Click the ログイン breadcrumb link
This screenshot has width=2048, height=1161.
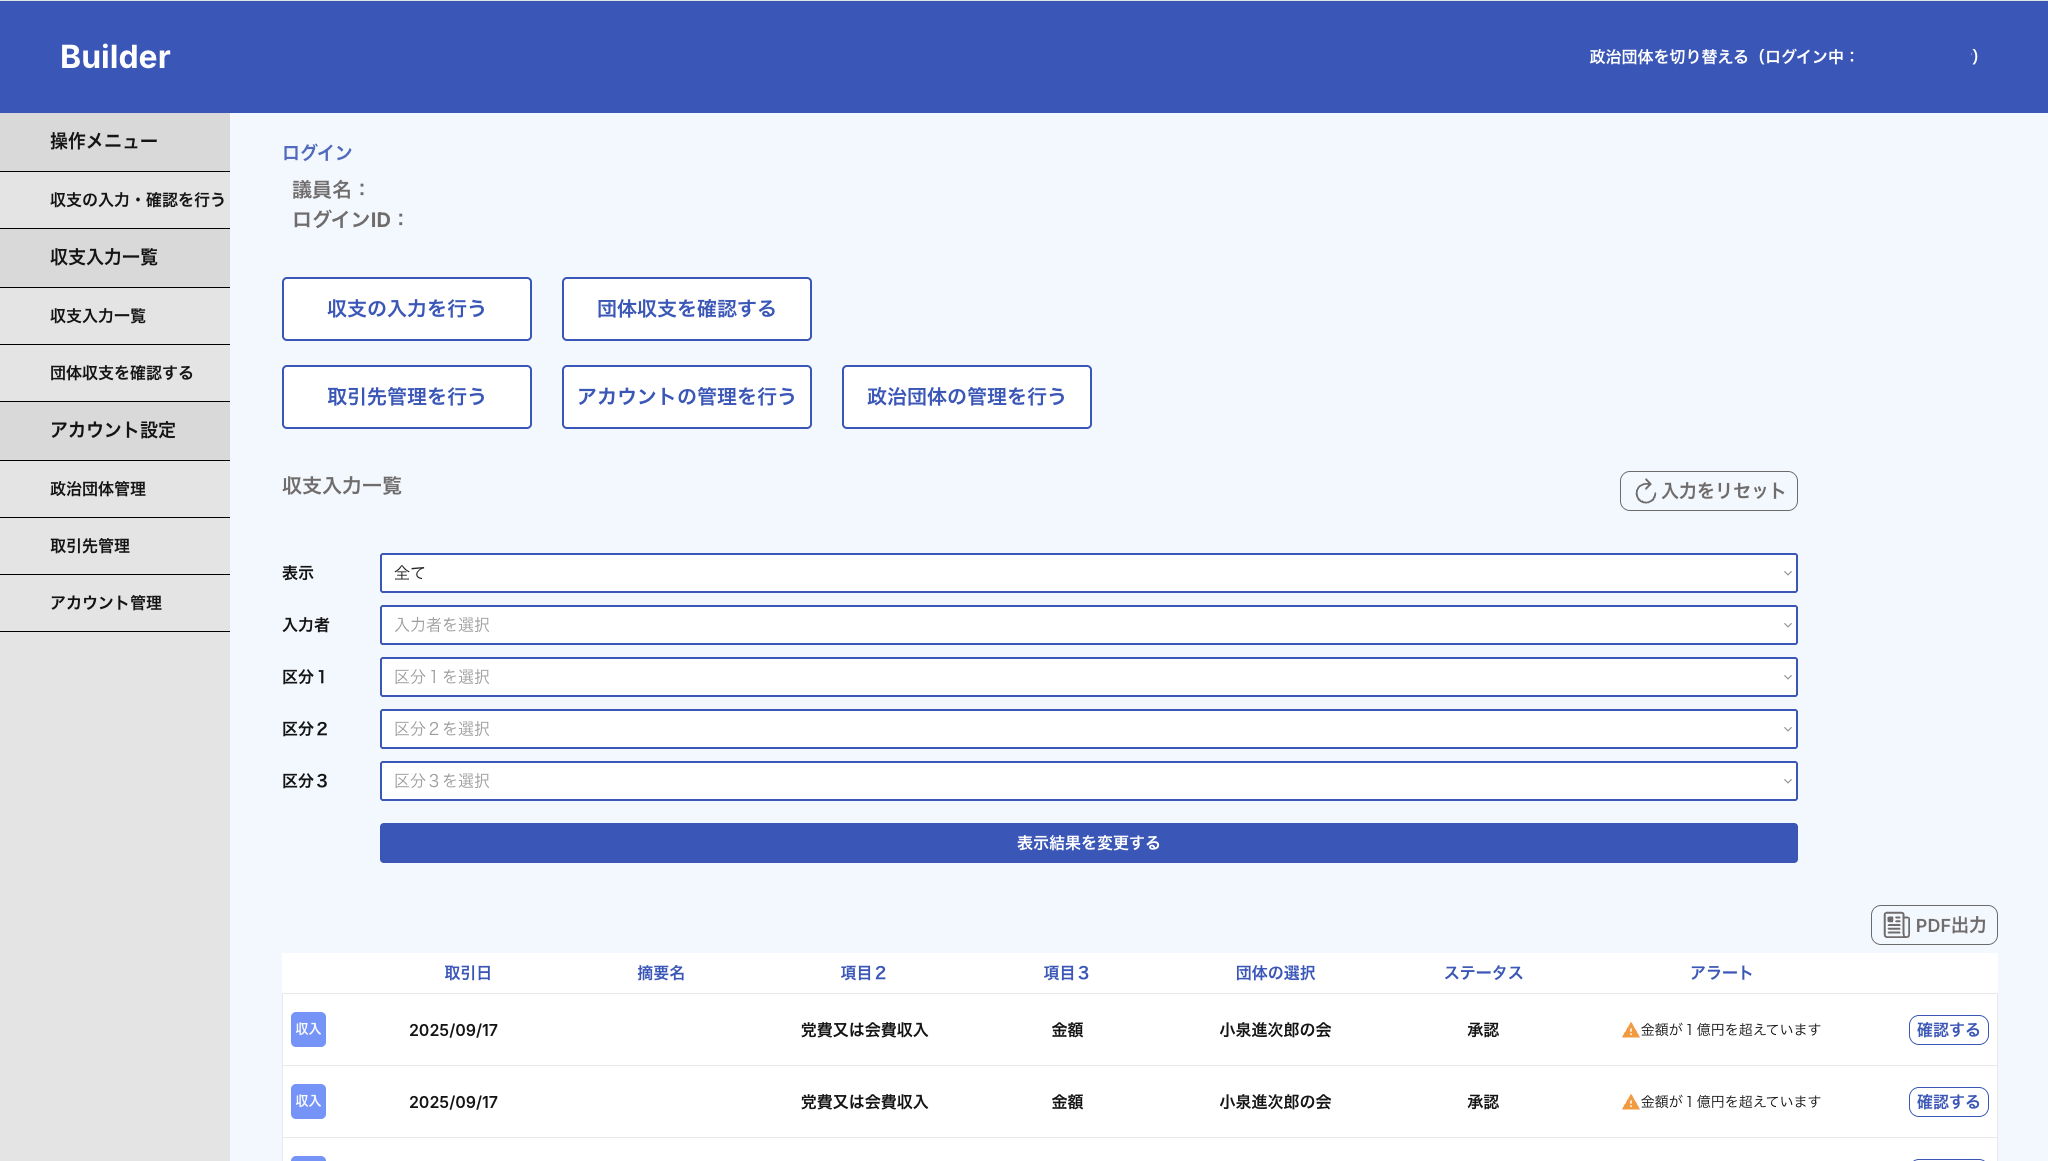(x=316, y=153)
